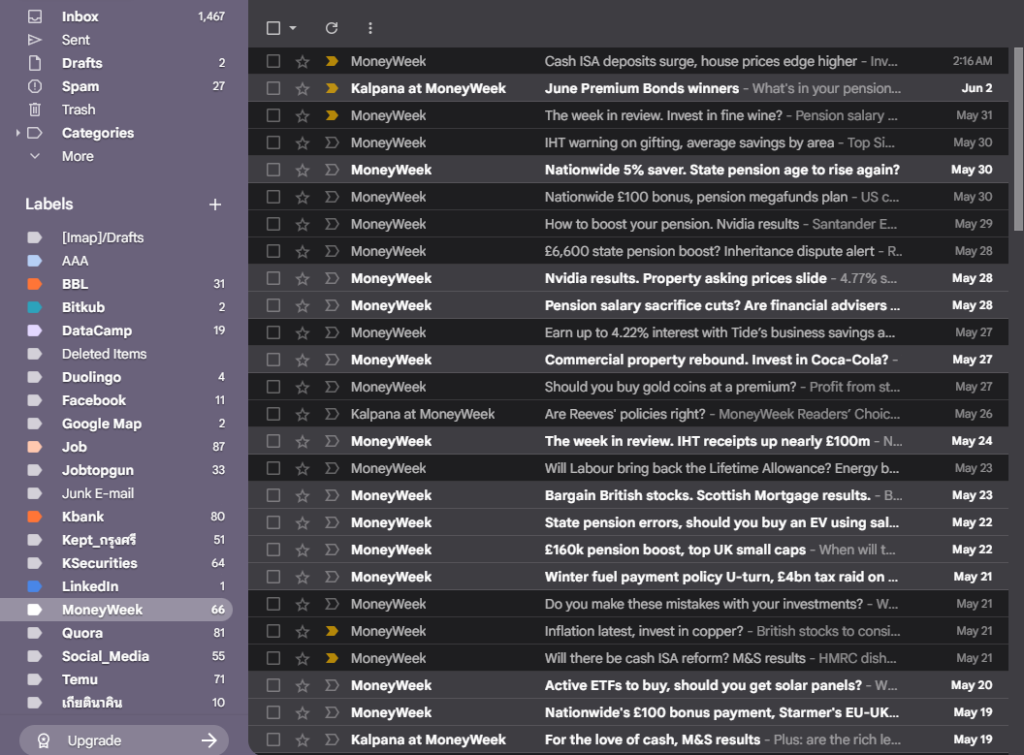
Task: Open 'State pension errors, should you buy an EV' email
Action: pos(628,523)
